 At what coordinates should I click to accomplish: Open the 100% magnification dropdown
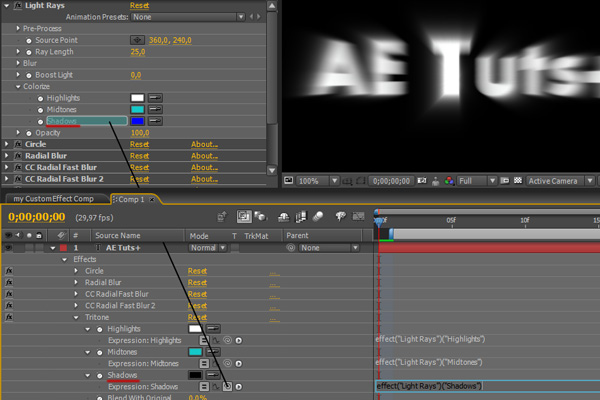pyautogui.click(x=318, y=181)
